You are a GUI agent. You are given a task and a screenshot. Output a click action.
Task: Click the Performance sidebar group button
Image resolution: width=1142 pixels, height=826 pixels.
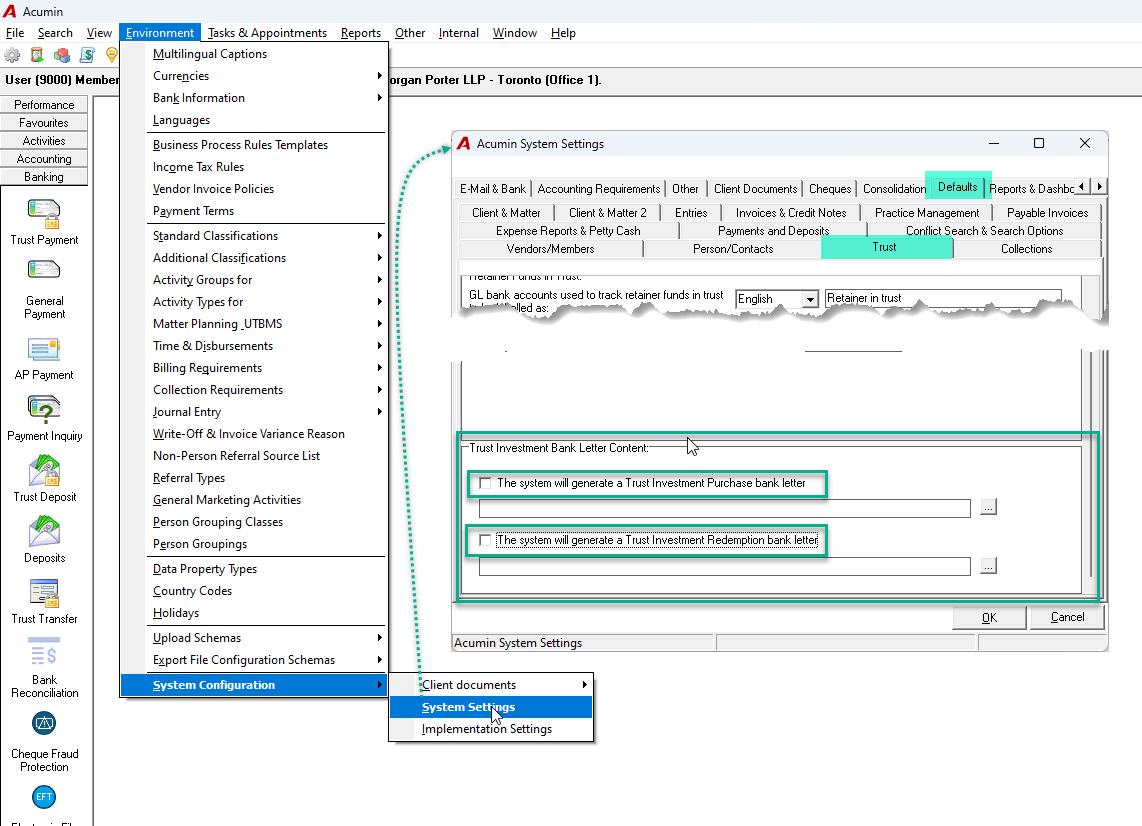click(44, 105)
